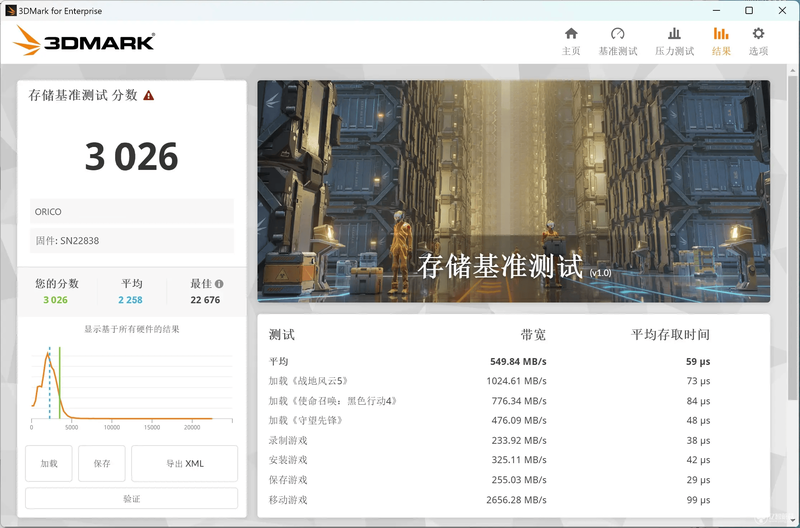Click the 2656.28 MB/s bandwidth value
The image size is (800, 528).
[x=516, y=500]
